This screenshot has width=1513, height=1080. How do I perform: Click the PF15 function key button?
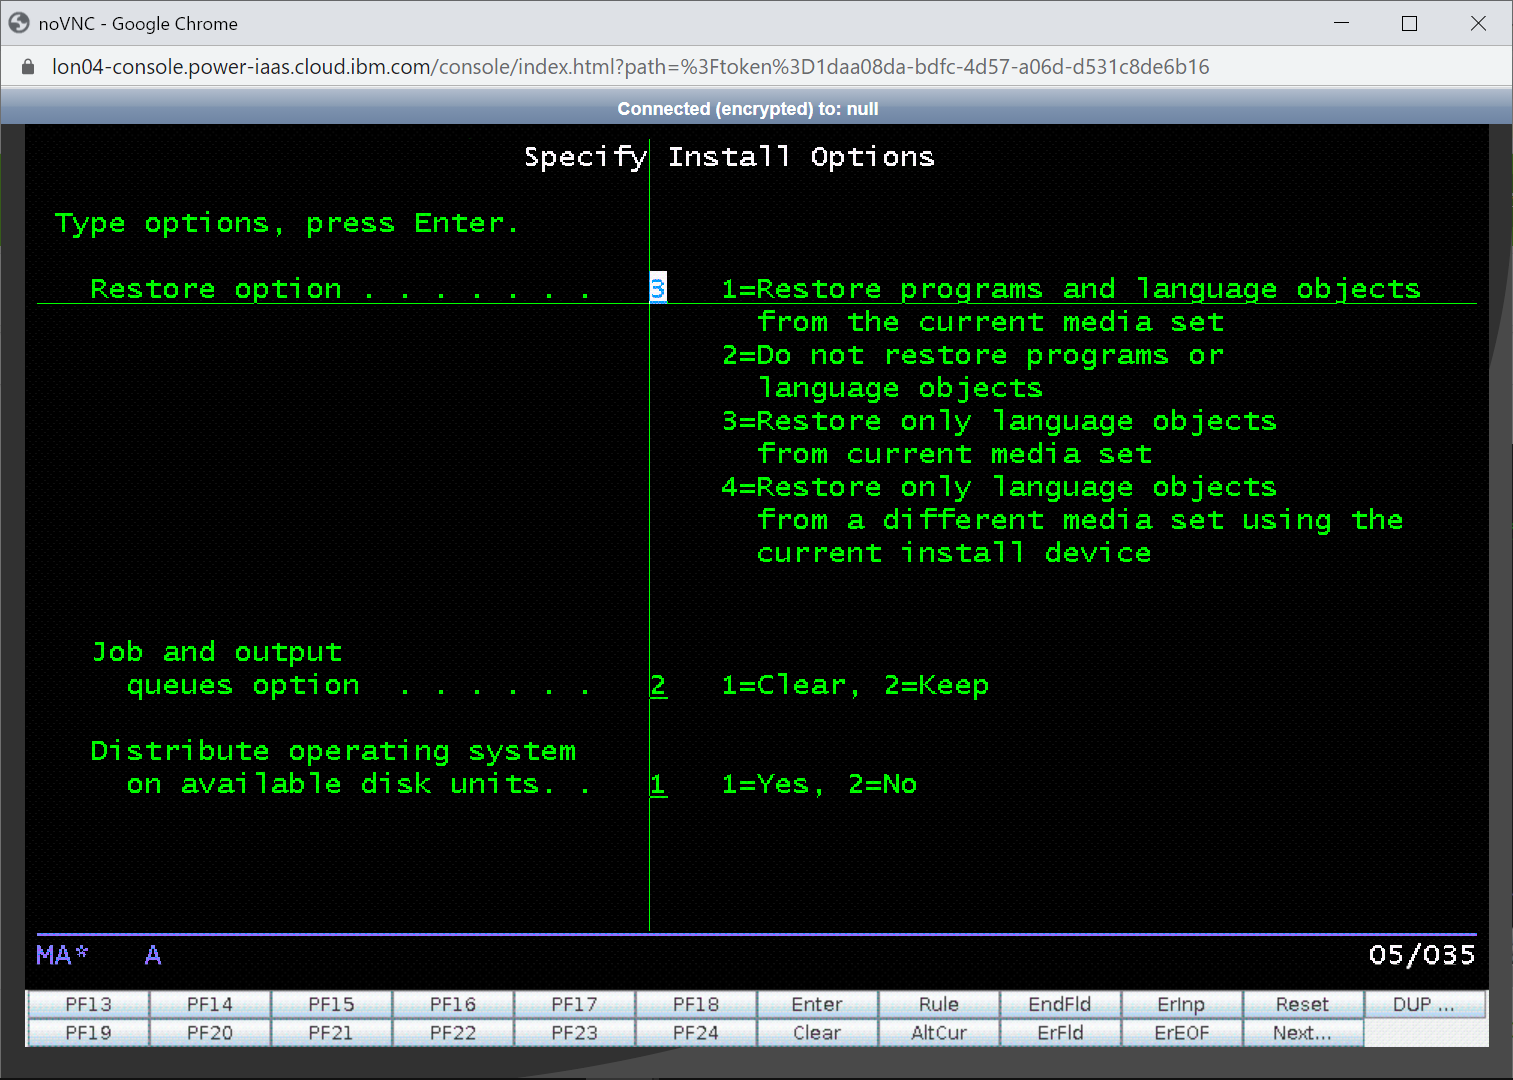(x=331, y=1004)
